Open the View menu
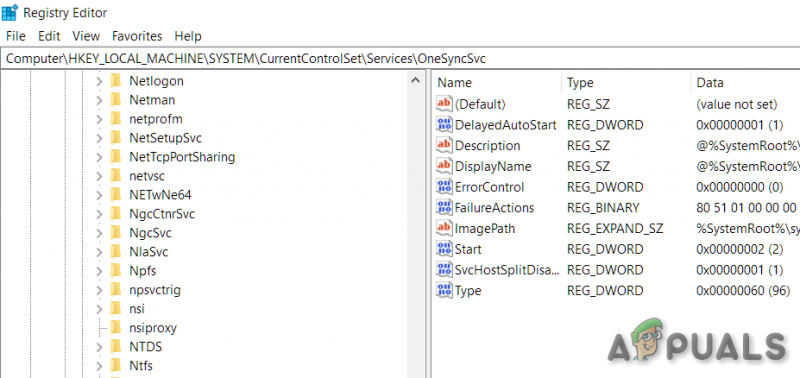 coord(86,36)
